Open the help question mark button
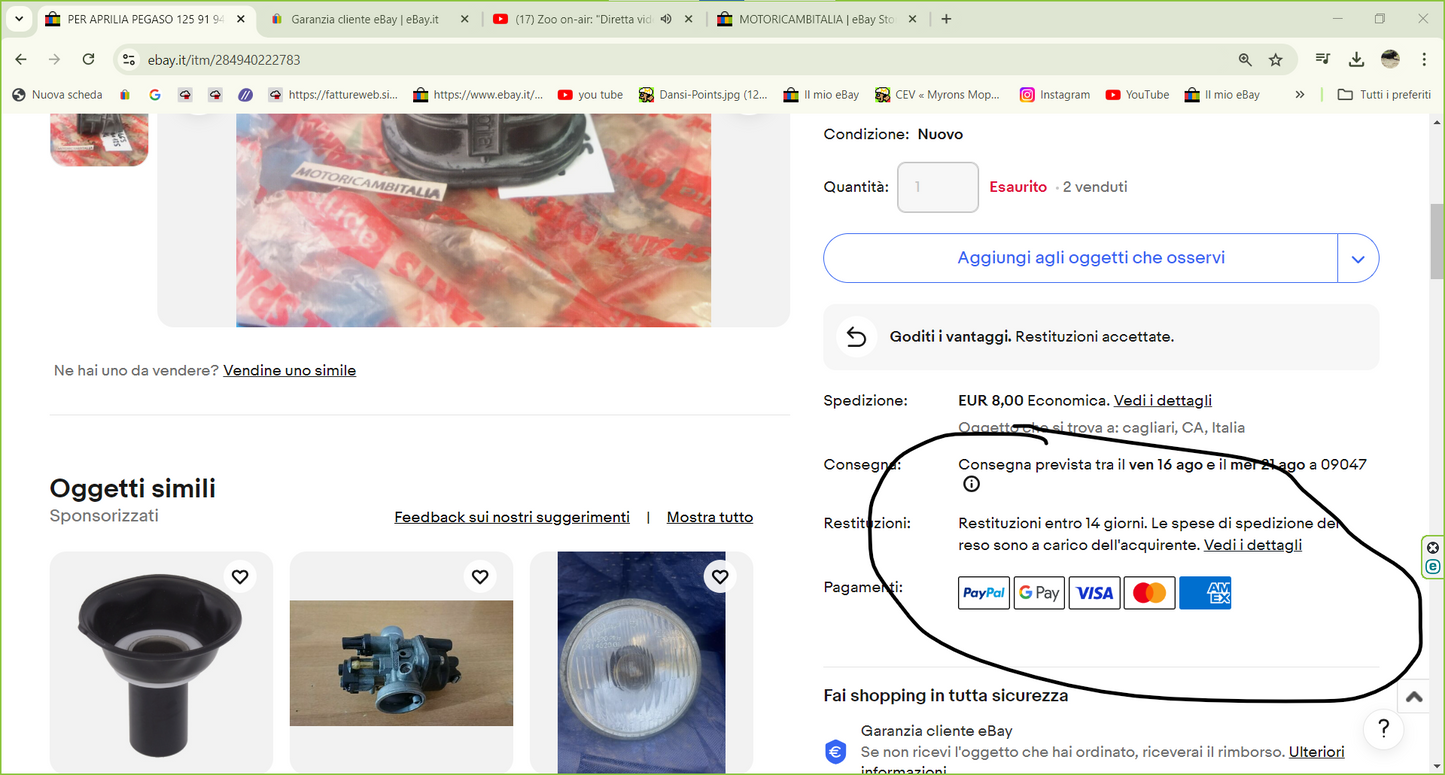Image resolution: width=1445 pixels, height=775 pixels. [1383, 727]
